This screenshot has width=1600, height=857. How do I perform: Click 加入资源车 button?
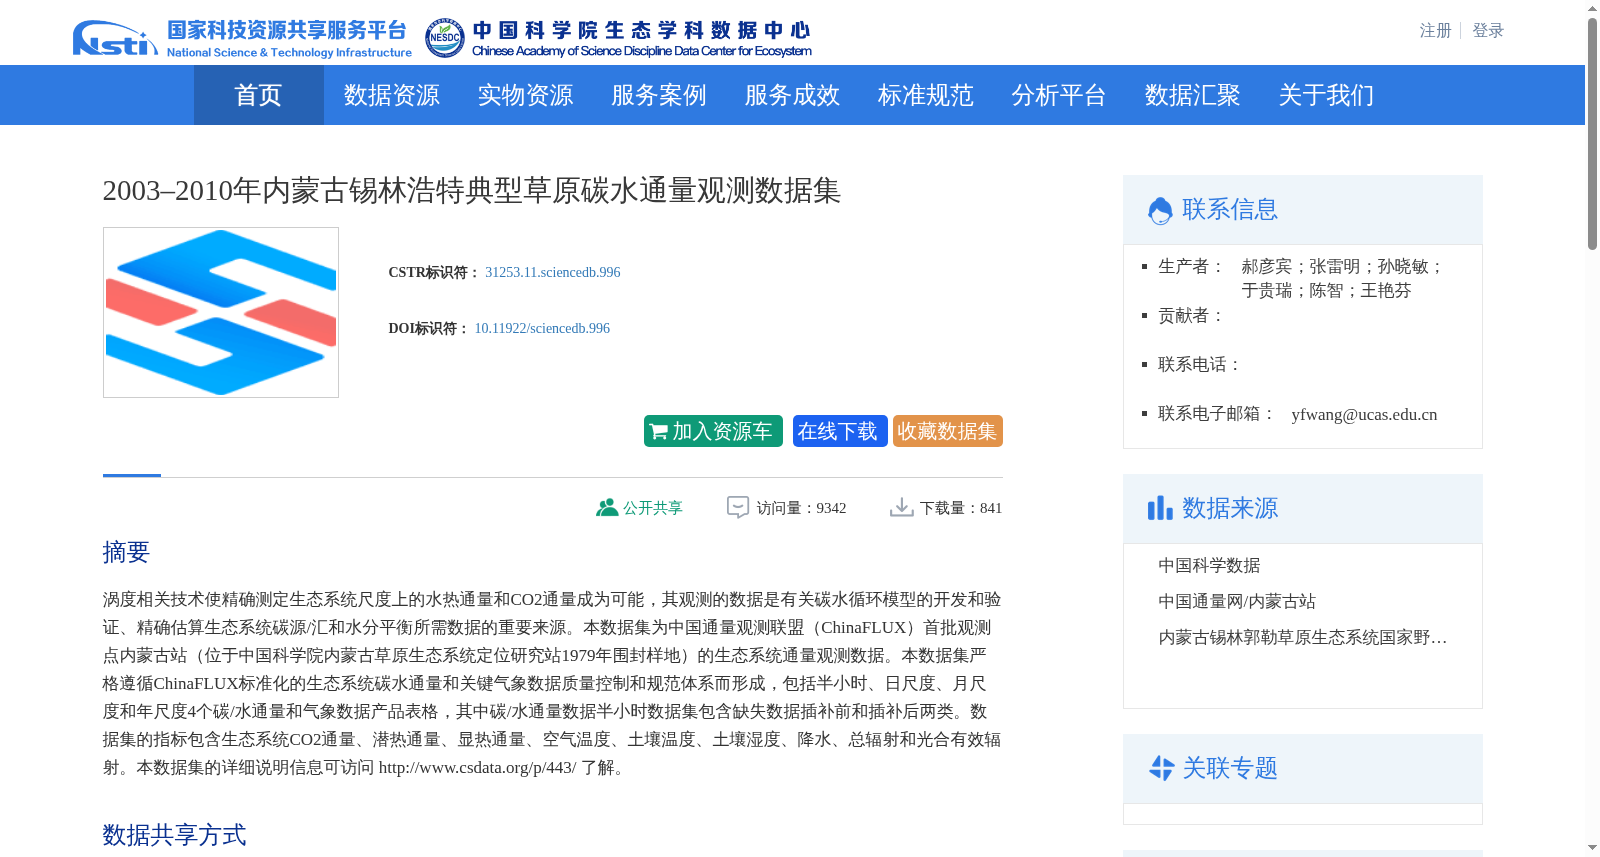coord(713,431)
